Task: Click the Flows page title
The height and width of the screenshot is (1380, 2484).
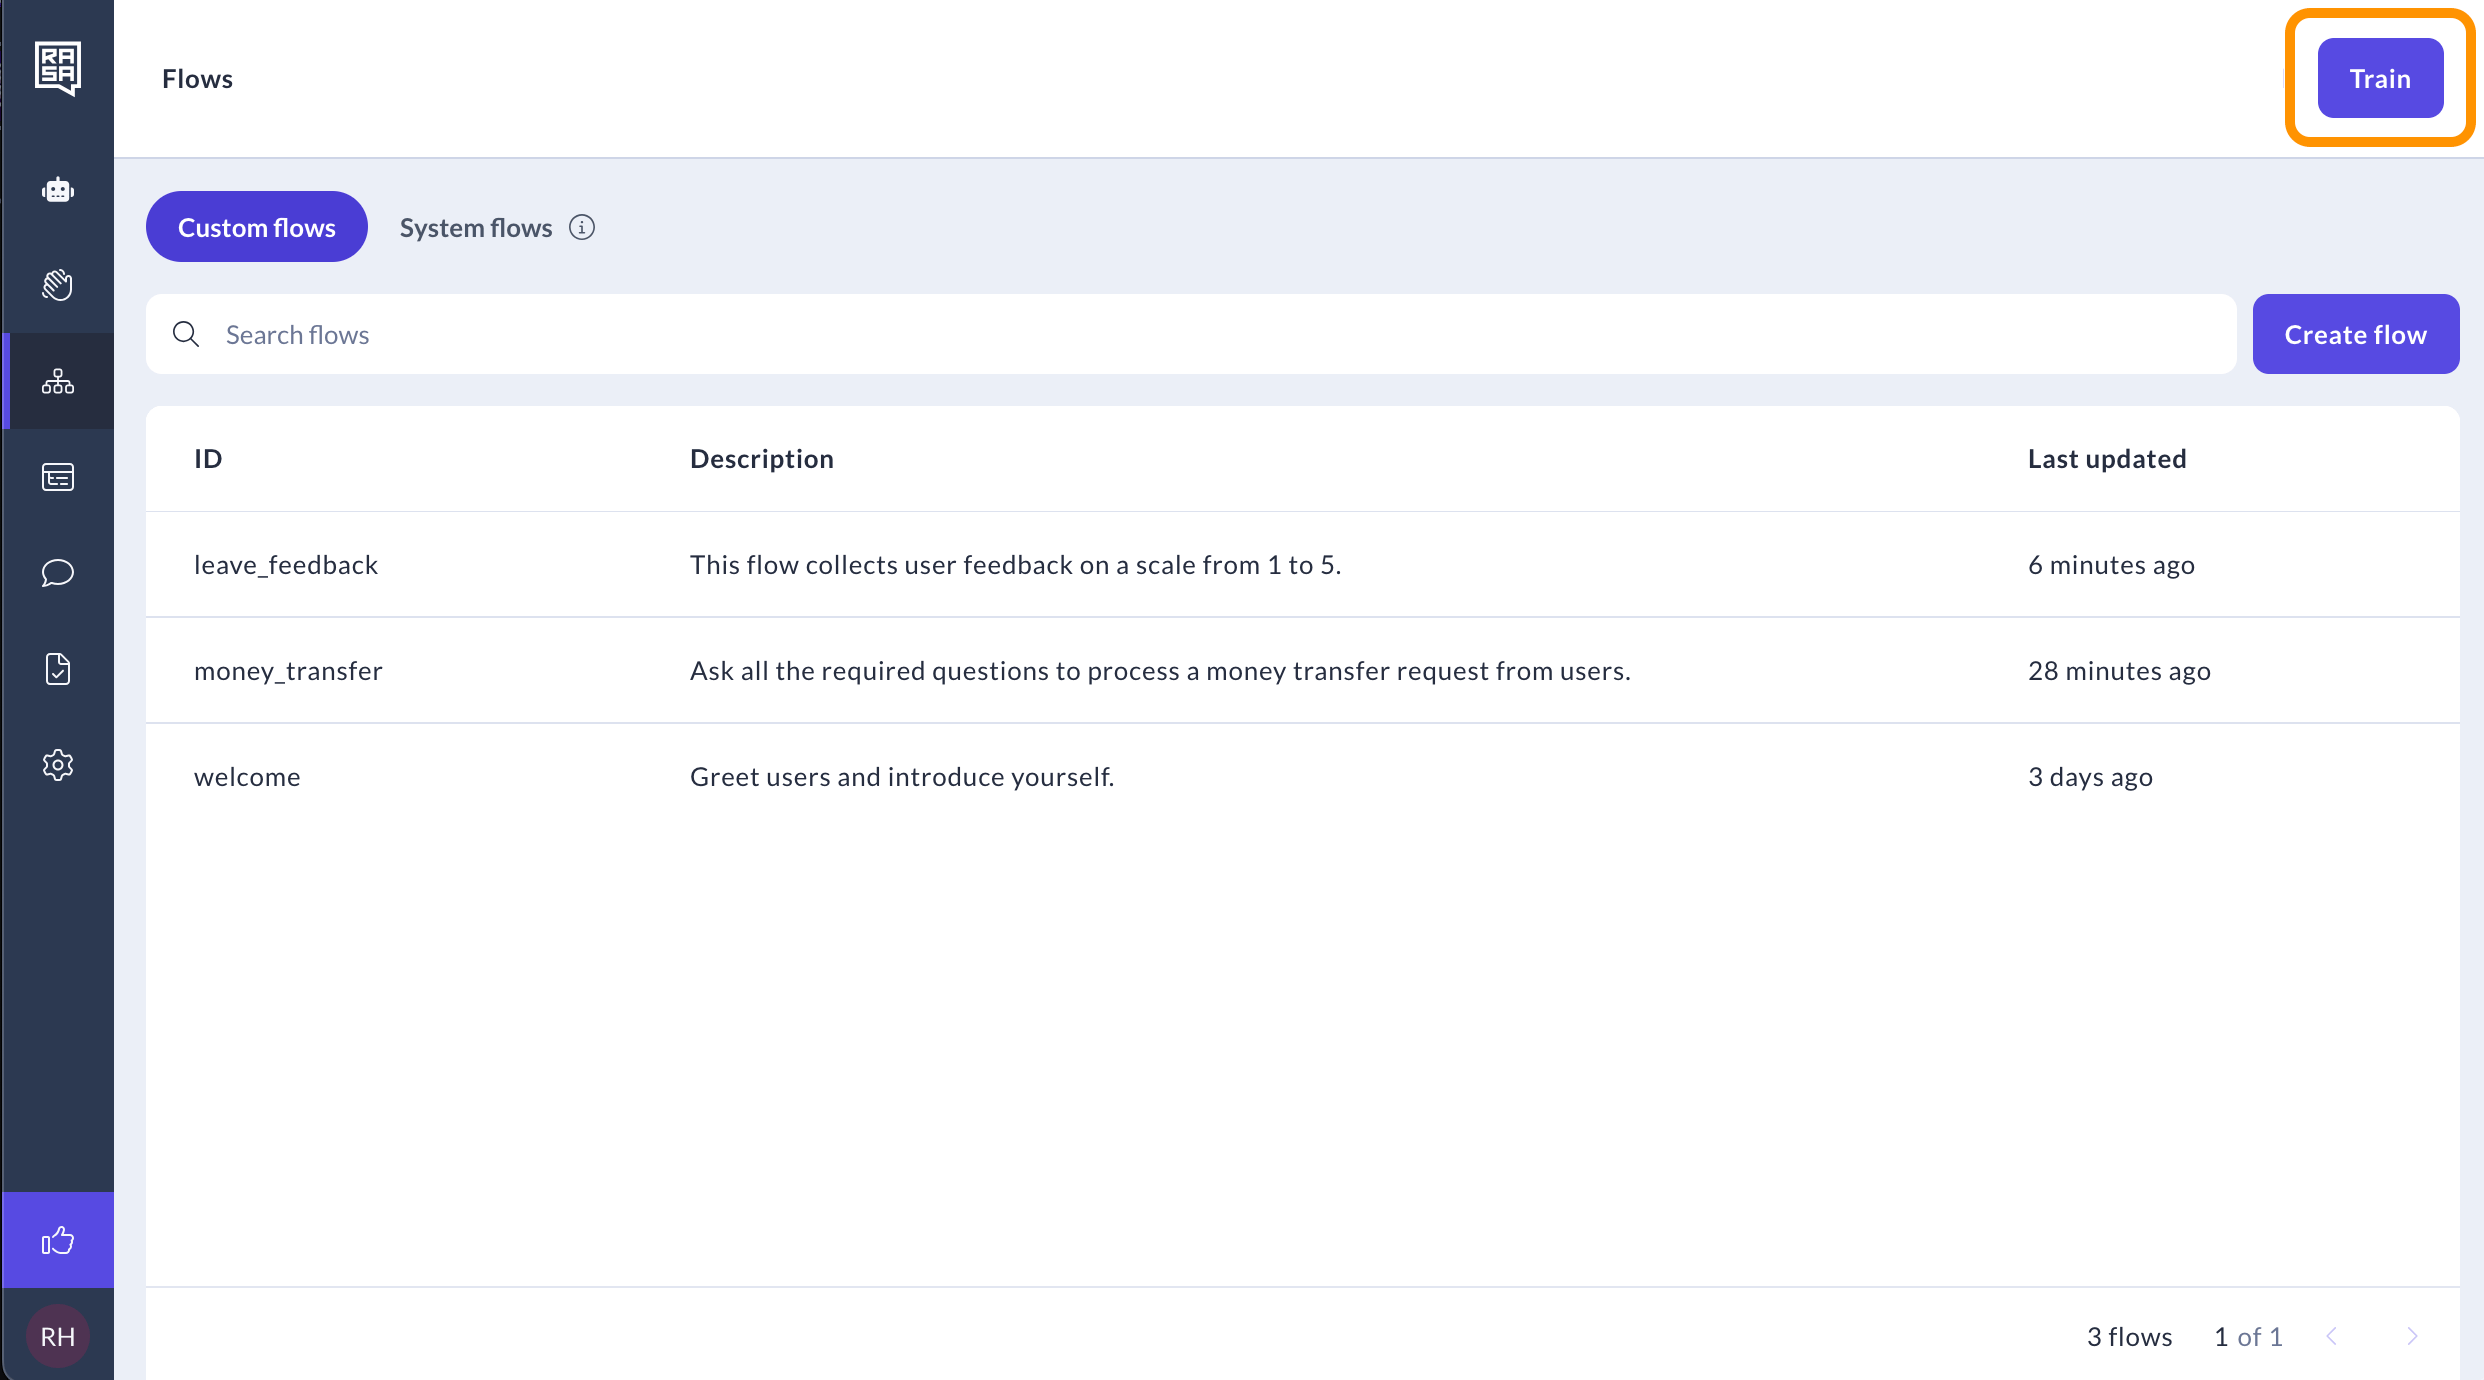Action: coord(197,79)
